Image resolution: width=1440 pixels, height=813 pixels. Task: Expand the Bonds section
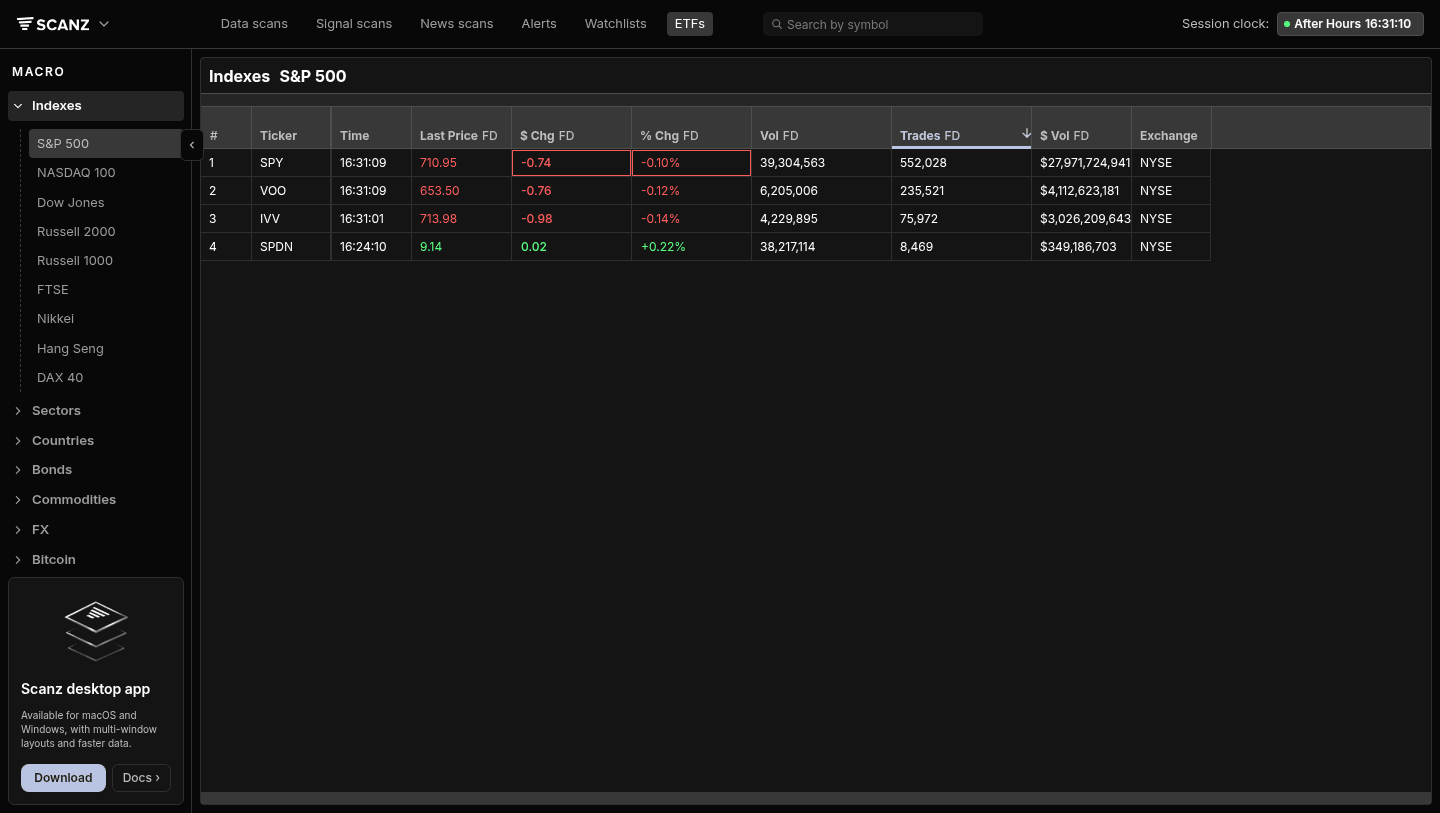(96, 470)
